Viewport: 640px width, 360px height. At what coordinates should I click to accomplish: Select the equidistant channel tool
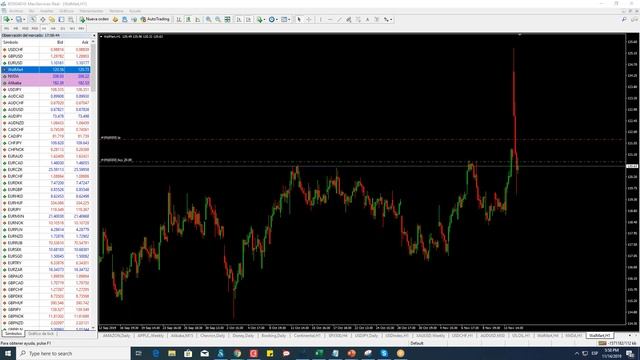point(349,19)
